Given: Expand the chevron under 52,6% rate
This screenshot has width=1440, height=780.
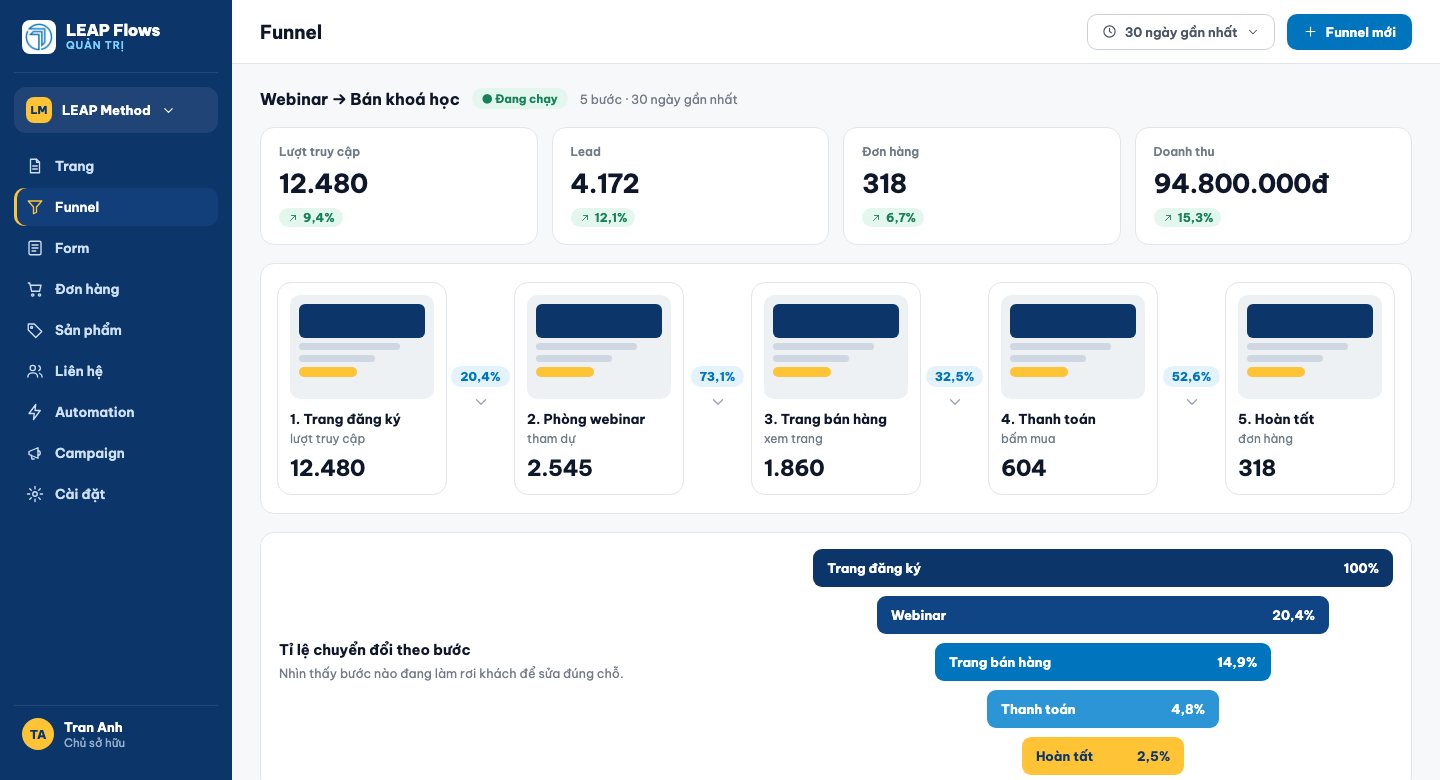Looking at the screenshot, I should 1192,402.
